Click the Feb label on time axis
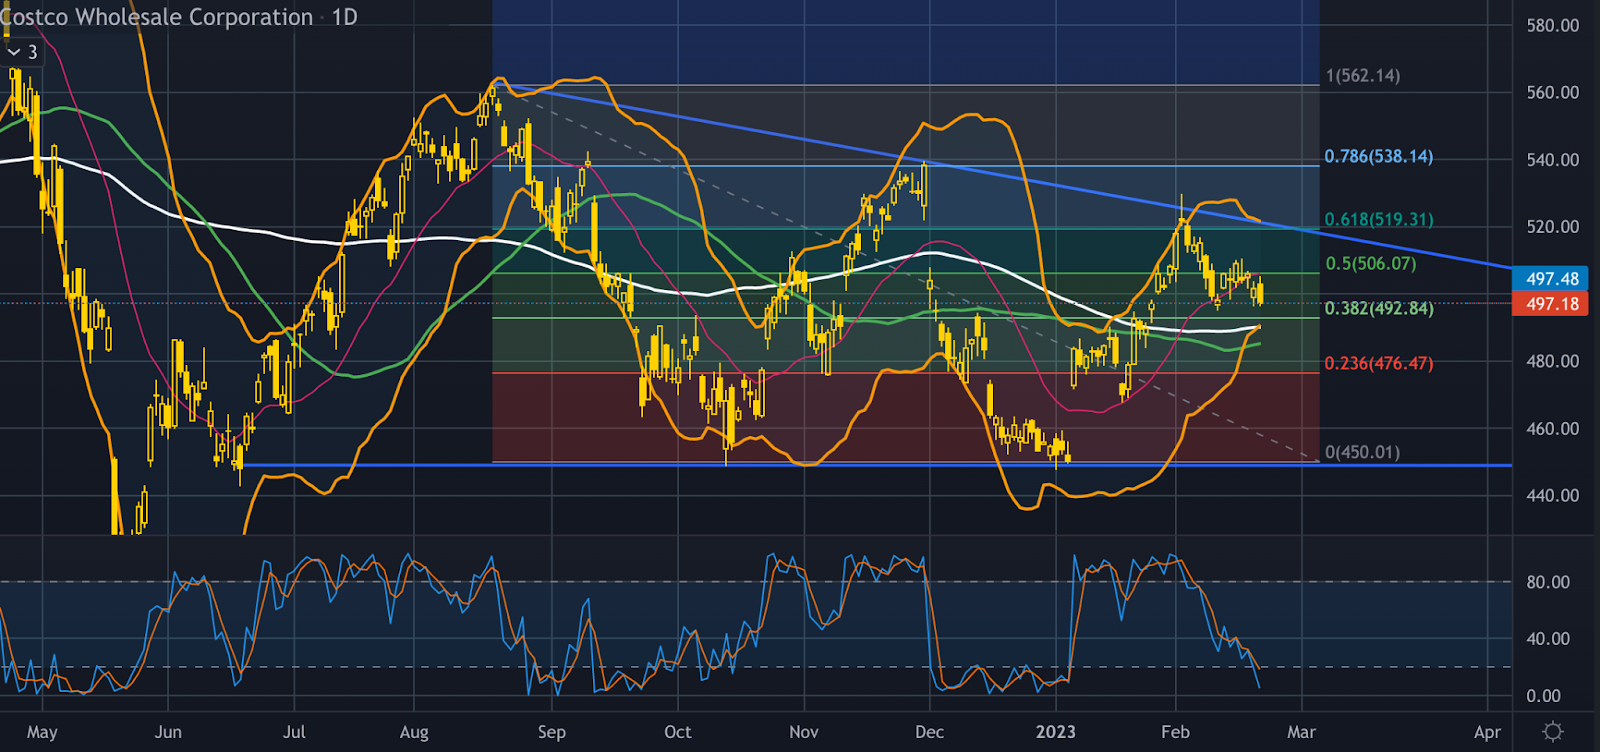 pos(1176,732)
